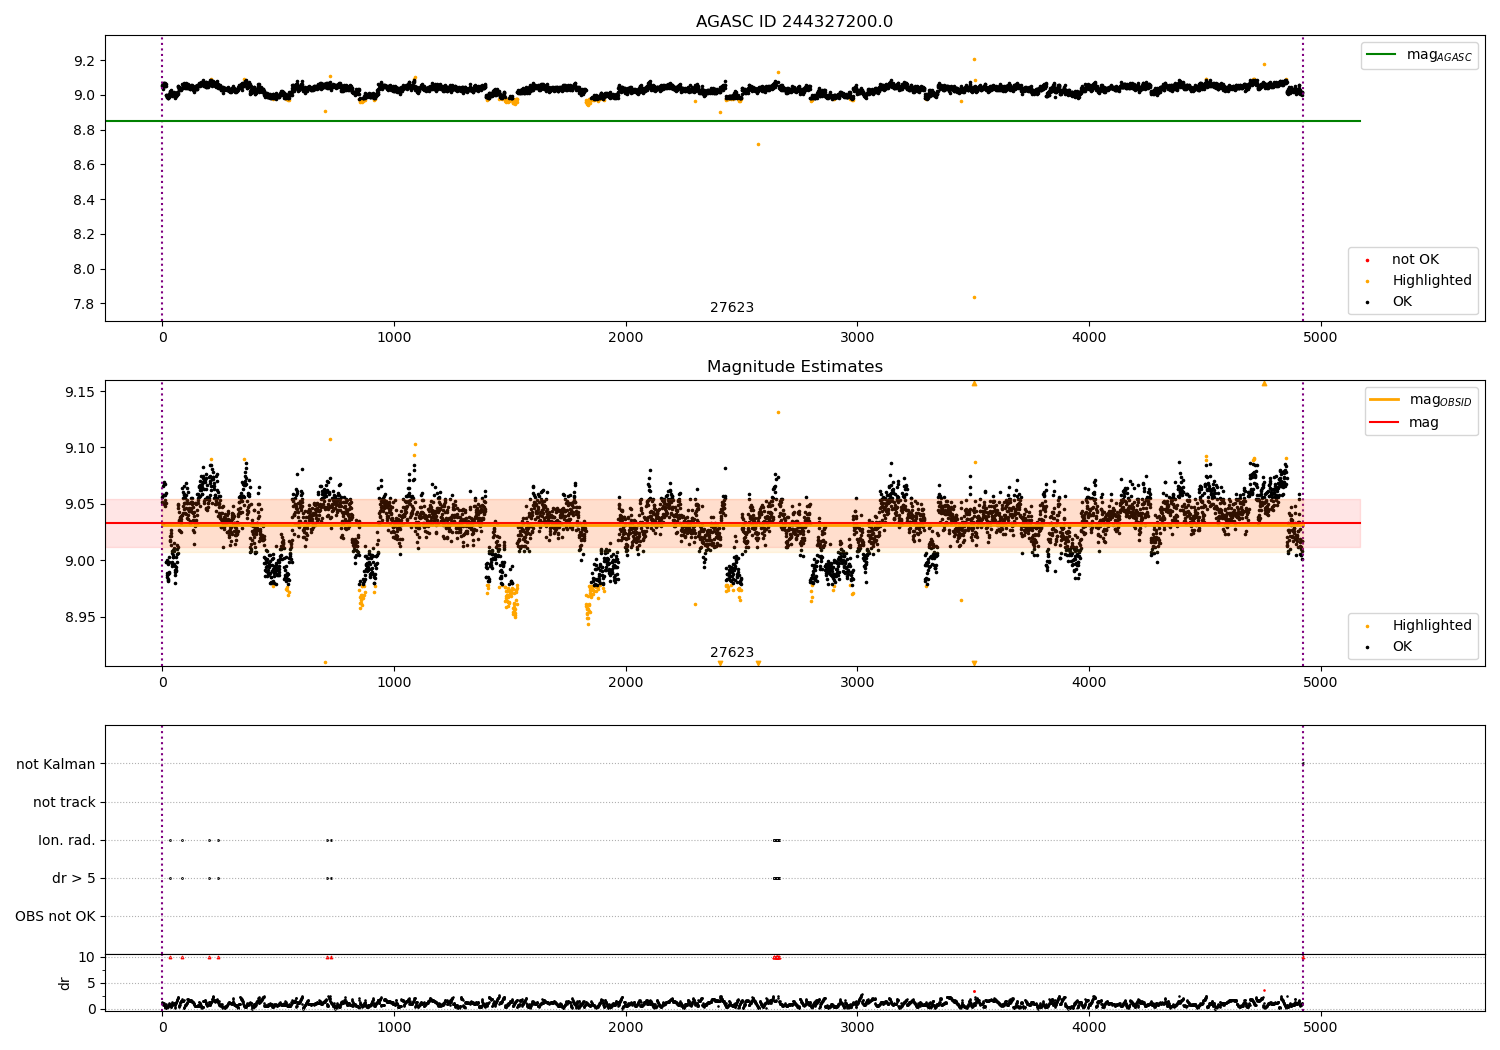The height and width of the screenshot is (1050, 1500).
Task: Click the orange outlier point near 7.84 in top plot
Action: click(x=974, y=297)
